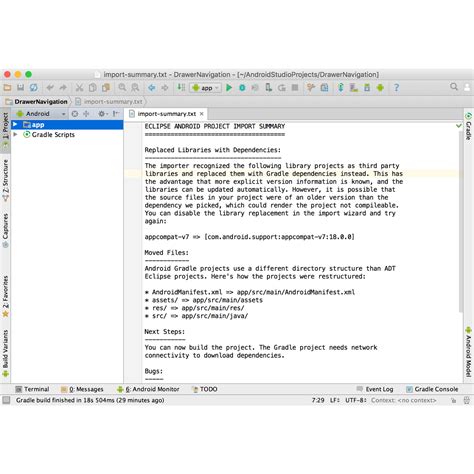Click the Paste icon in toolbar

pos(106,88)
